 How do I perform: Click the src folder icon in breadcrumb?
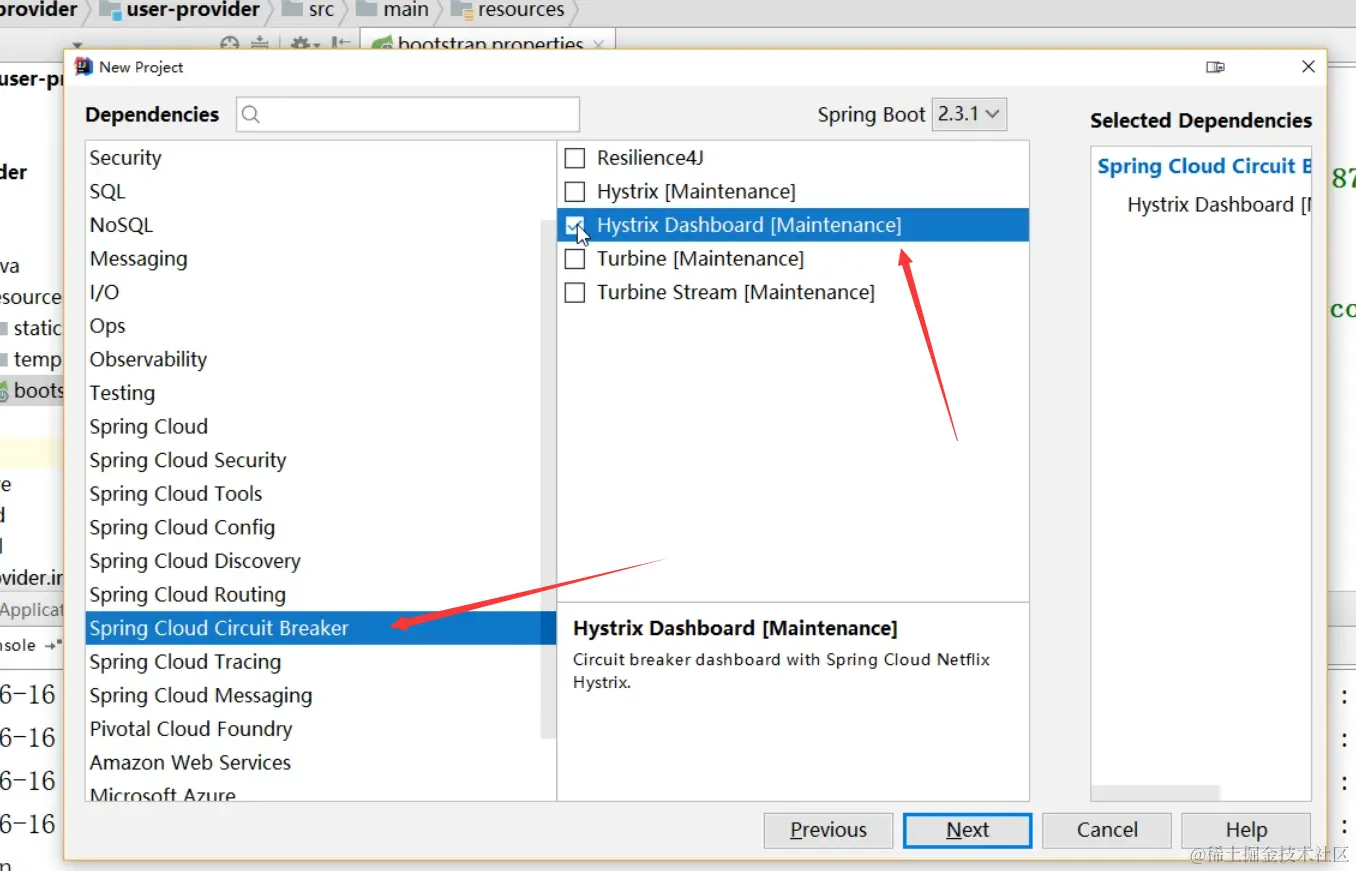point(293,10)
